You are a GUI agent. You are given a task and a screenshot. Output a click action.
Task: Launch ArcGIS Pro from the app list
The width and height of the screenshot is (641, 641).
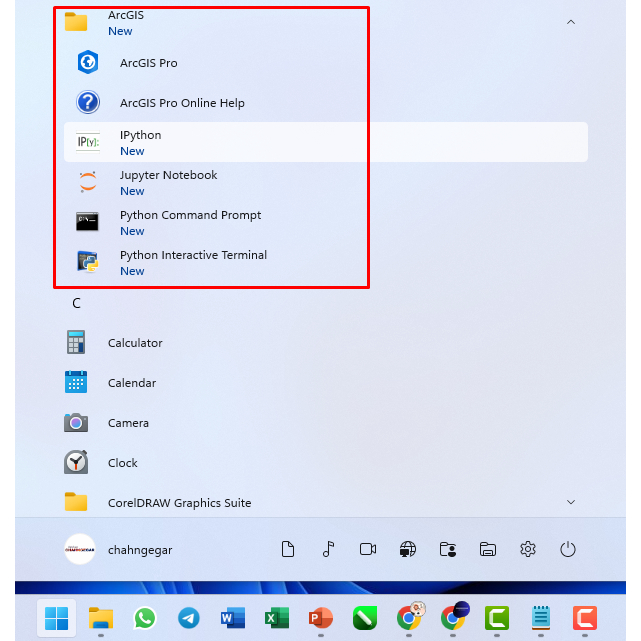pyautogui.click(x=148, y=63)
